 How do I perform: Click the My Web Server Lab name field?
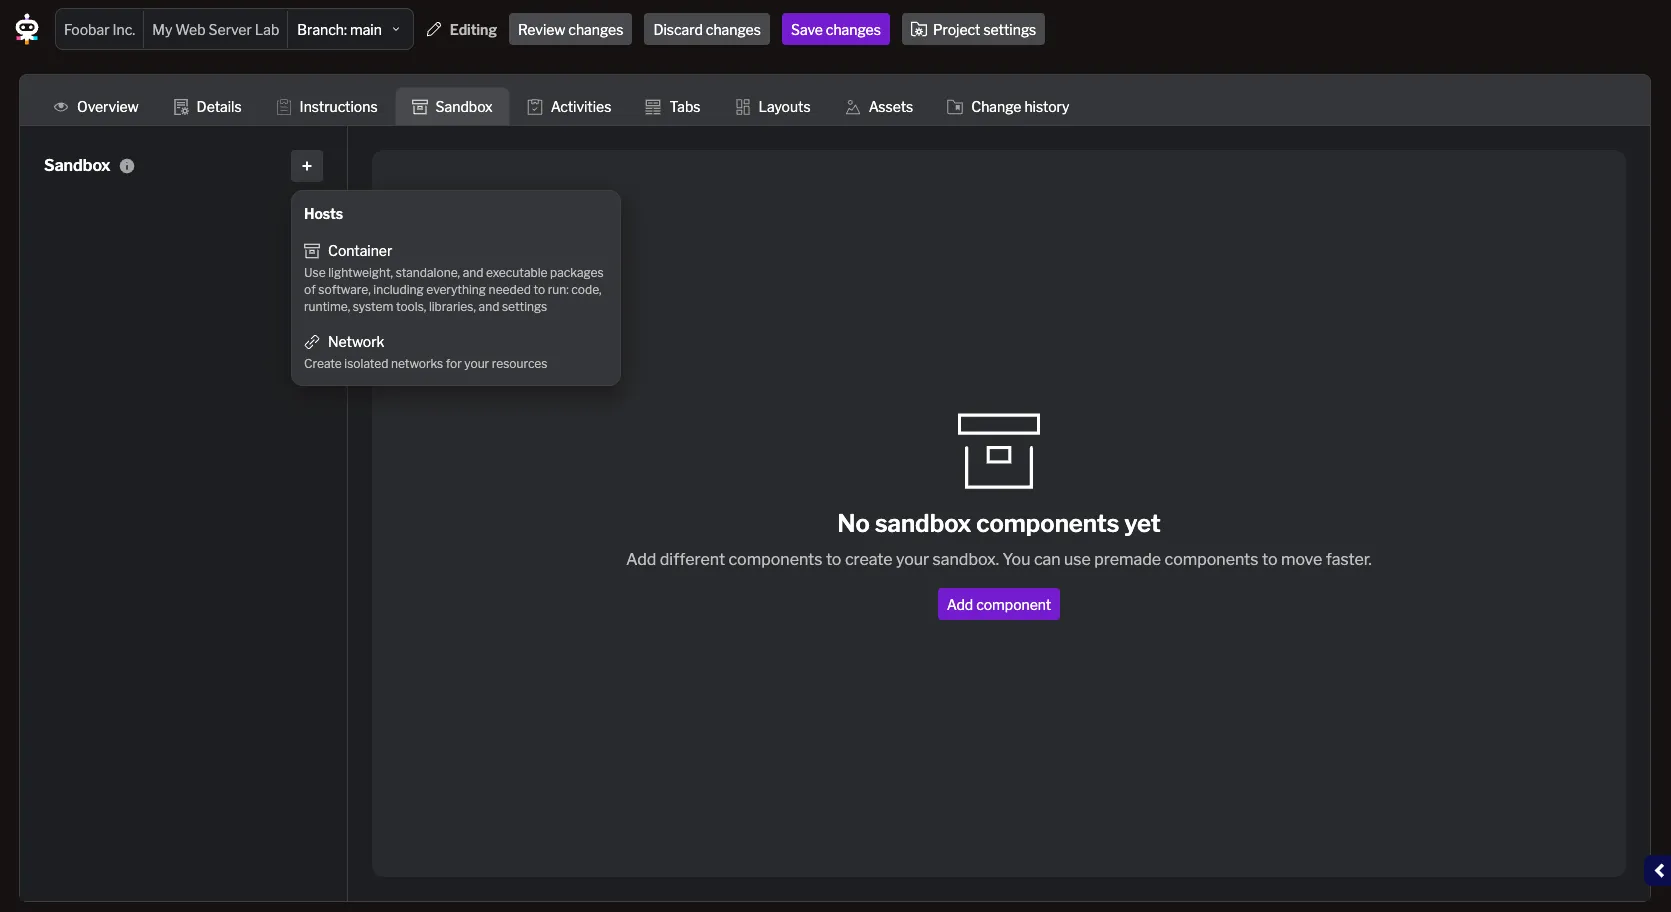215,29
